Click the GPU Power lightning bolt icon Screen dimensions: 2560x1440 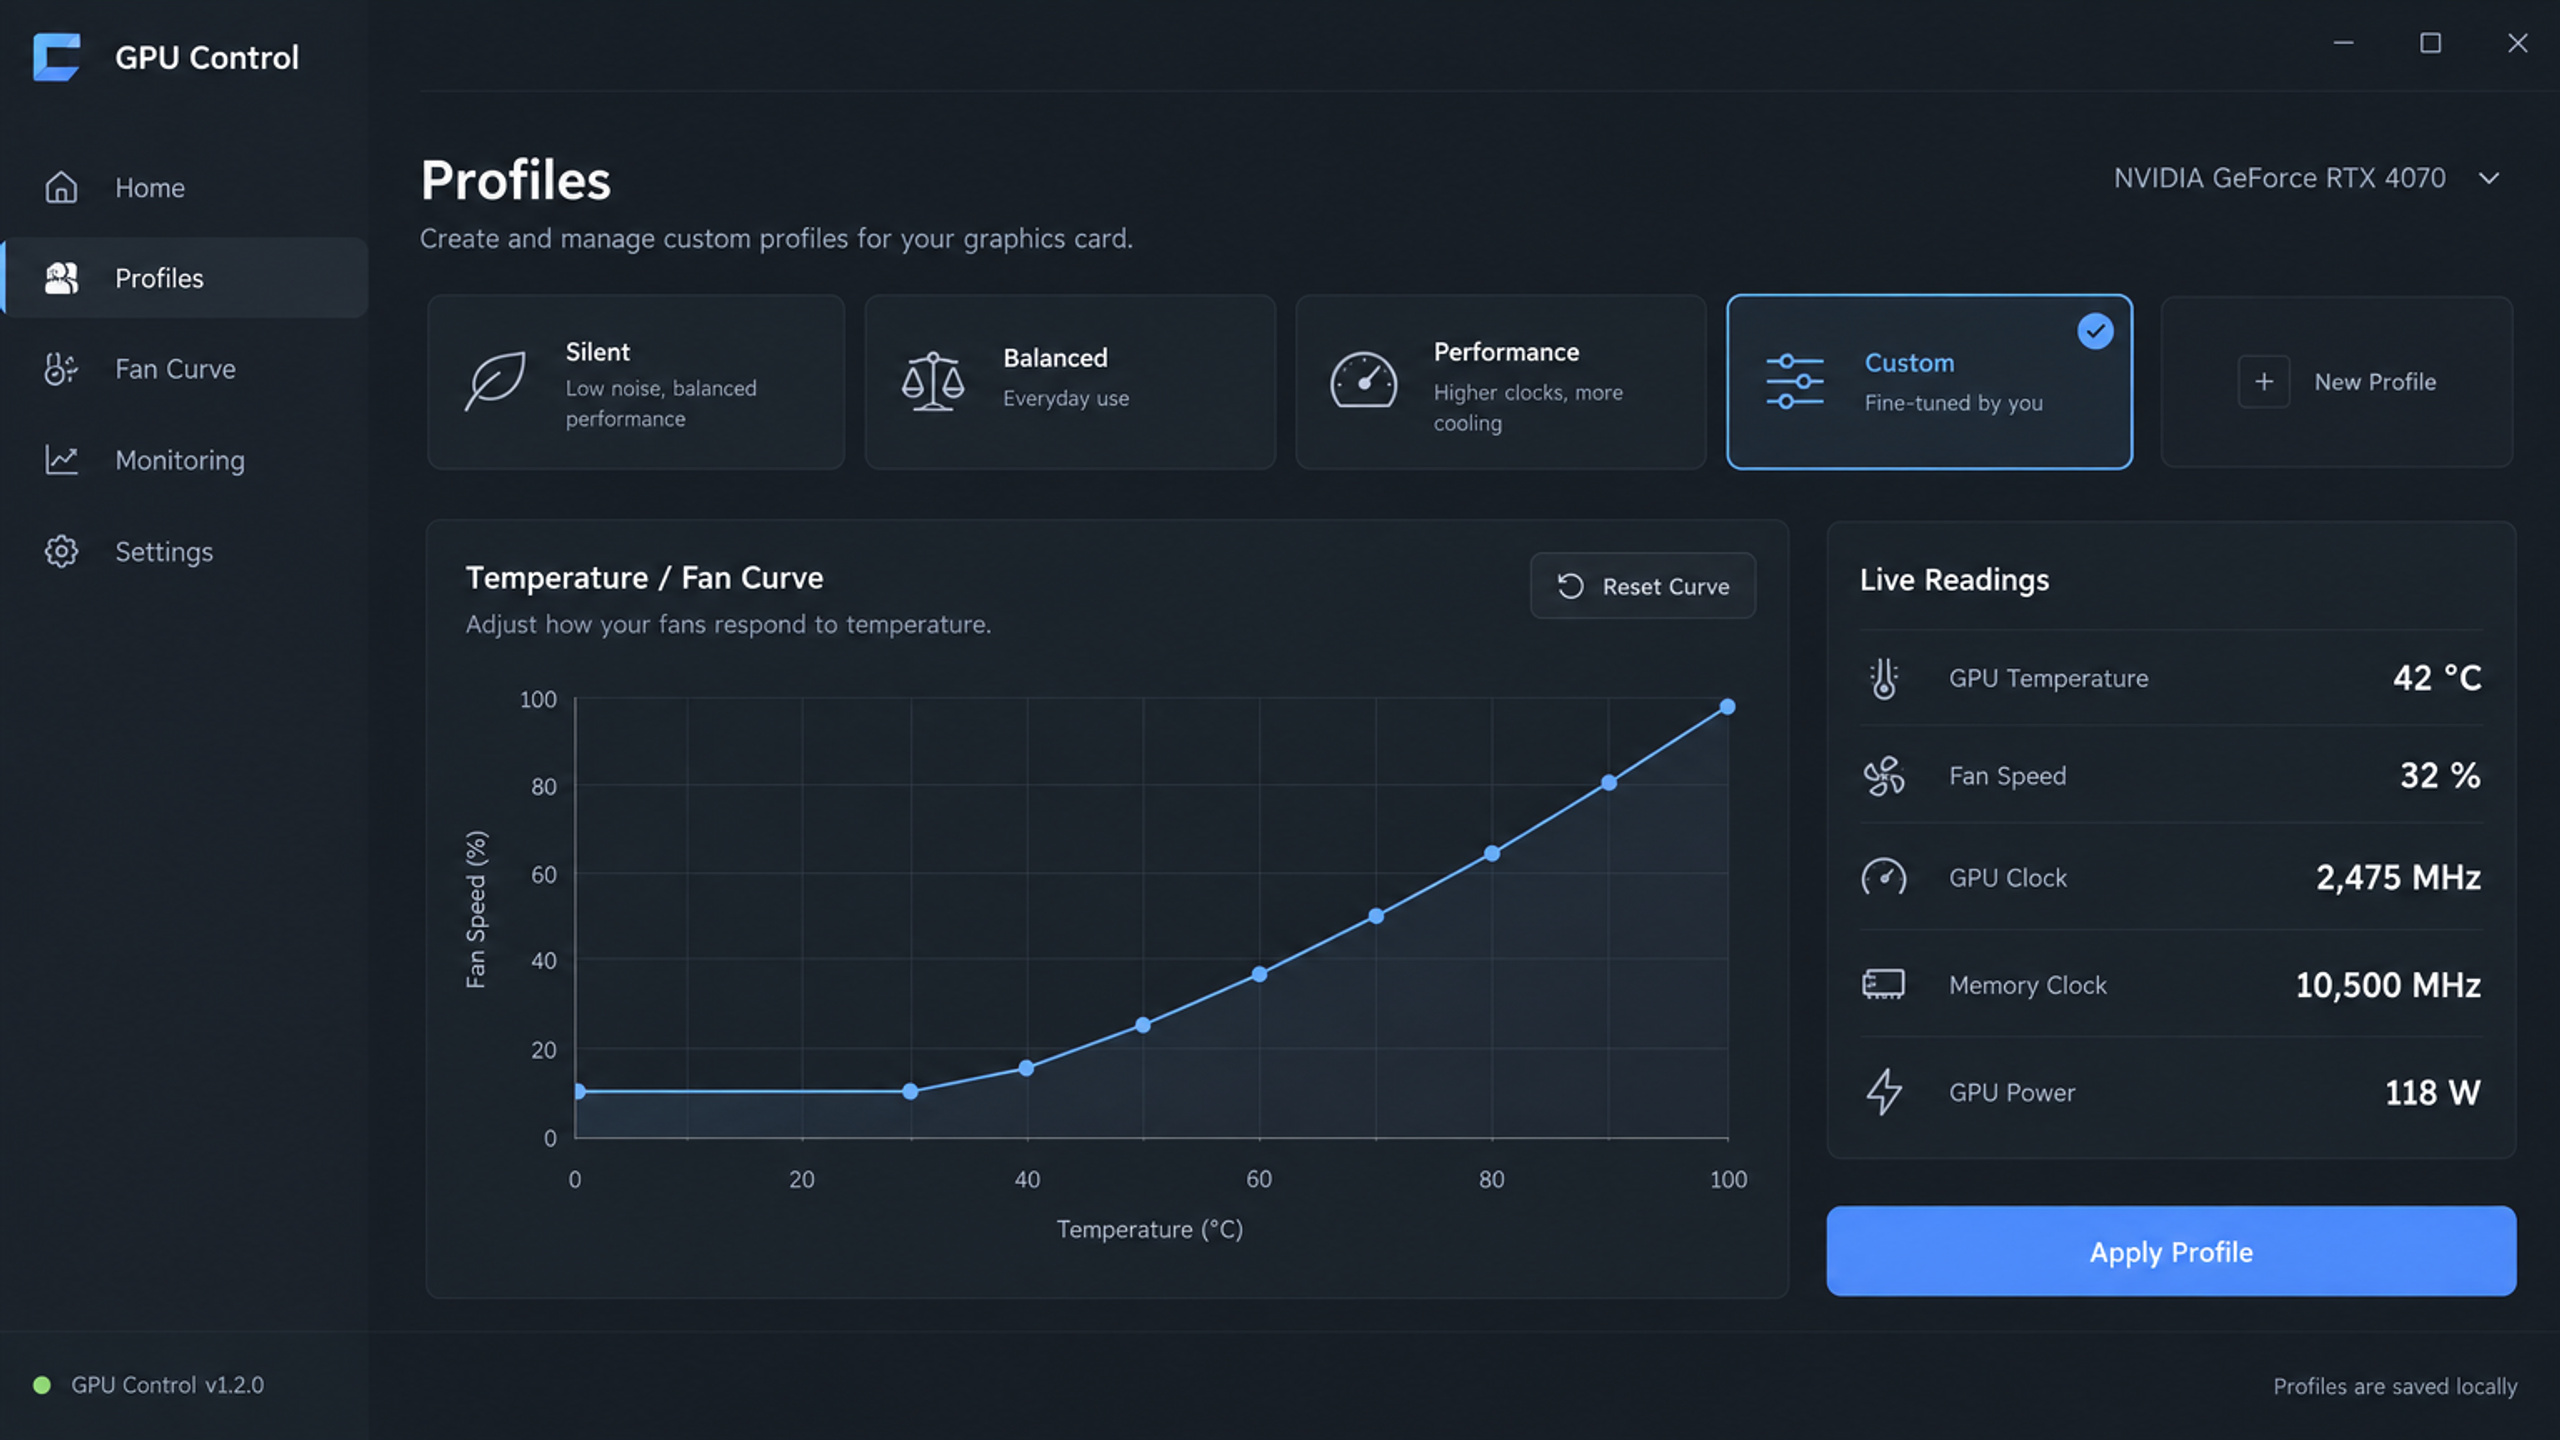tap(1884, 1091)
